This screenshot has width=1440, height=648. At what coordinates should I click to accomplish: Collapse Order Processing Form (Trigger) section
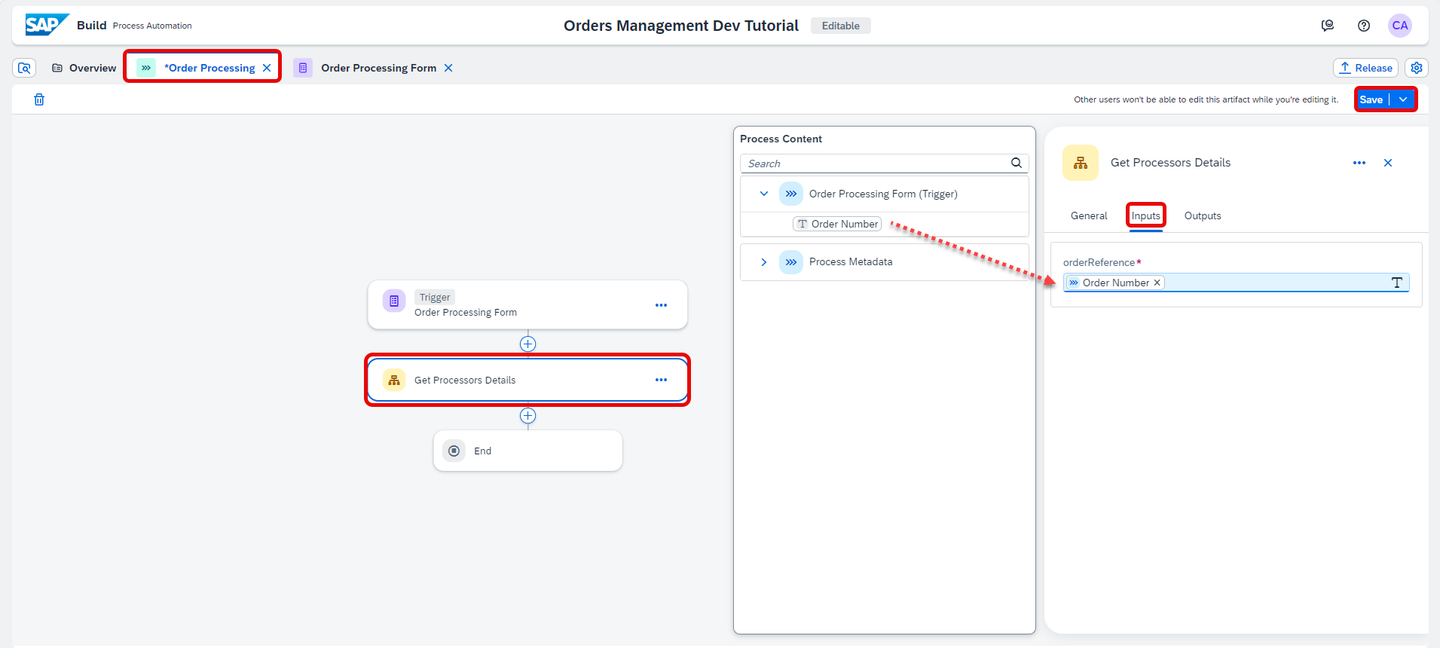tap(764, 194)
